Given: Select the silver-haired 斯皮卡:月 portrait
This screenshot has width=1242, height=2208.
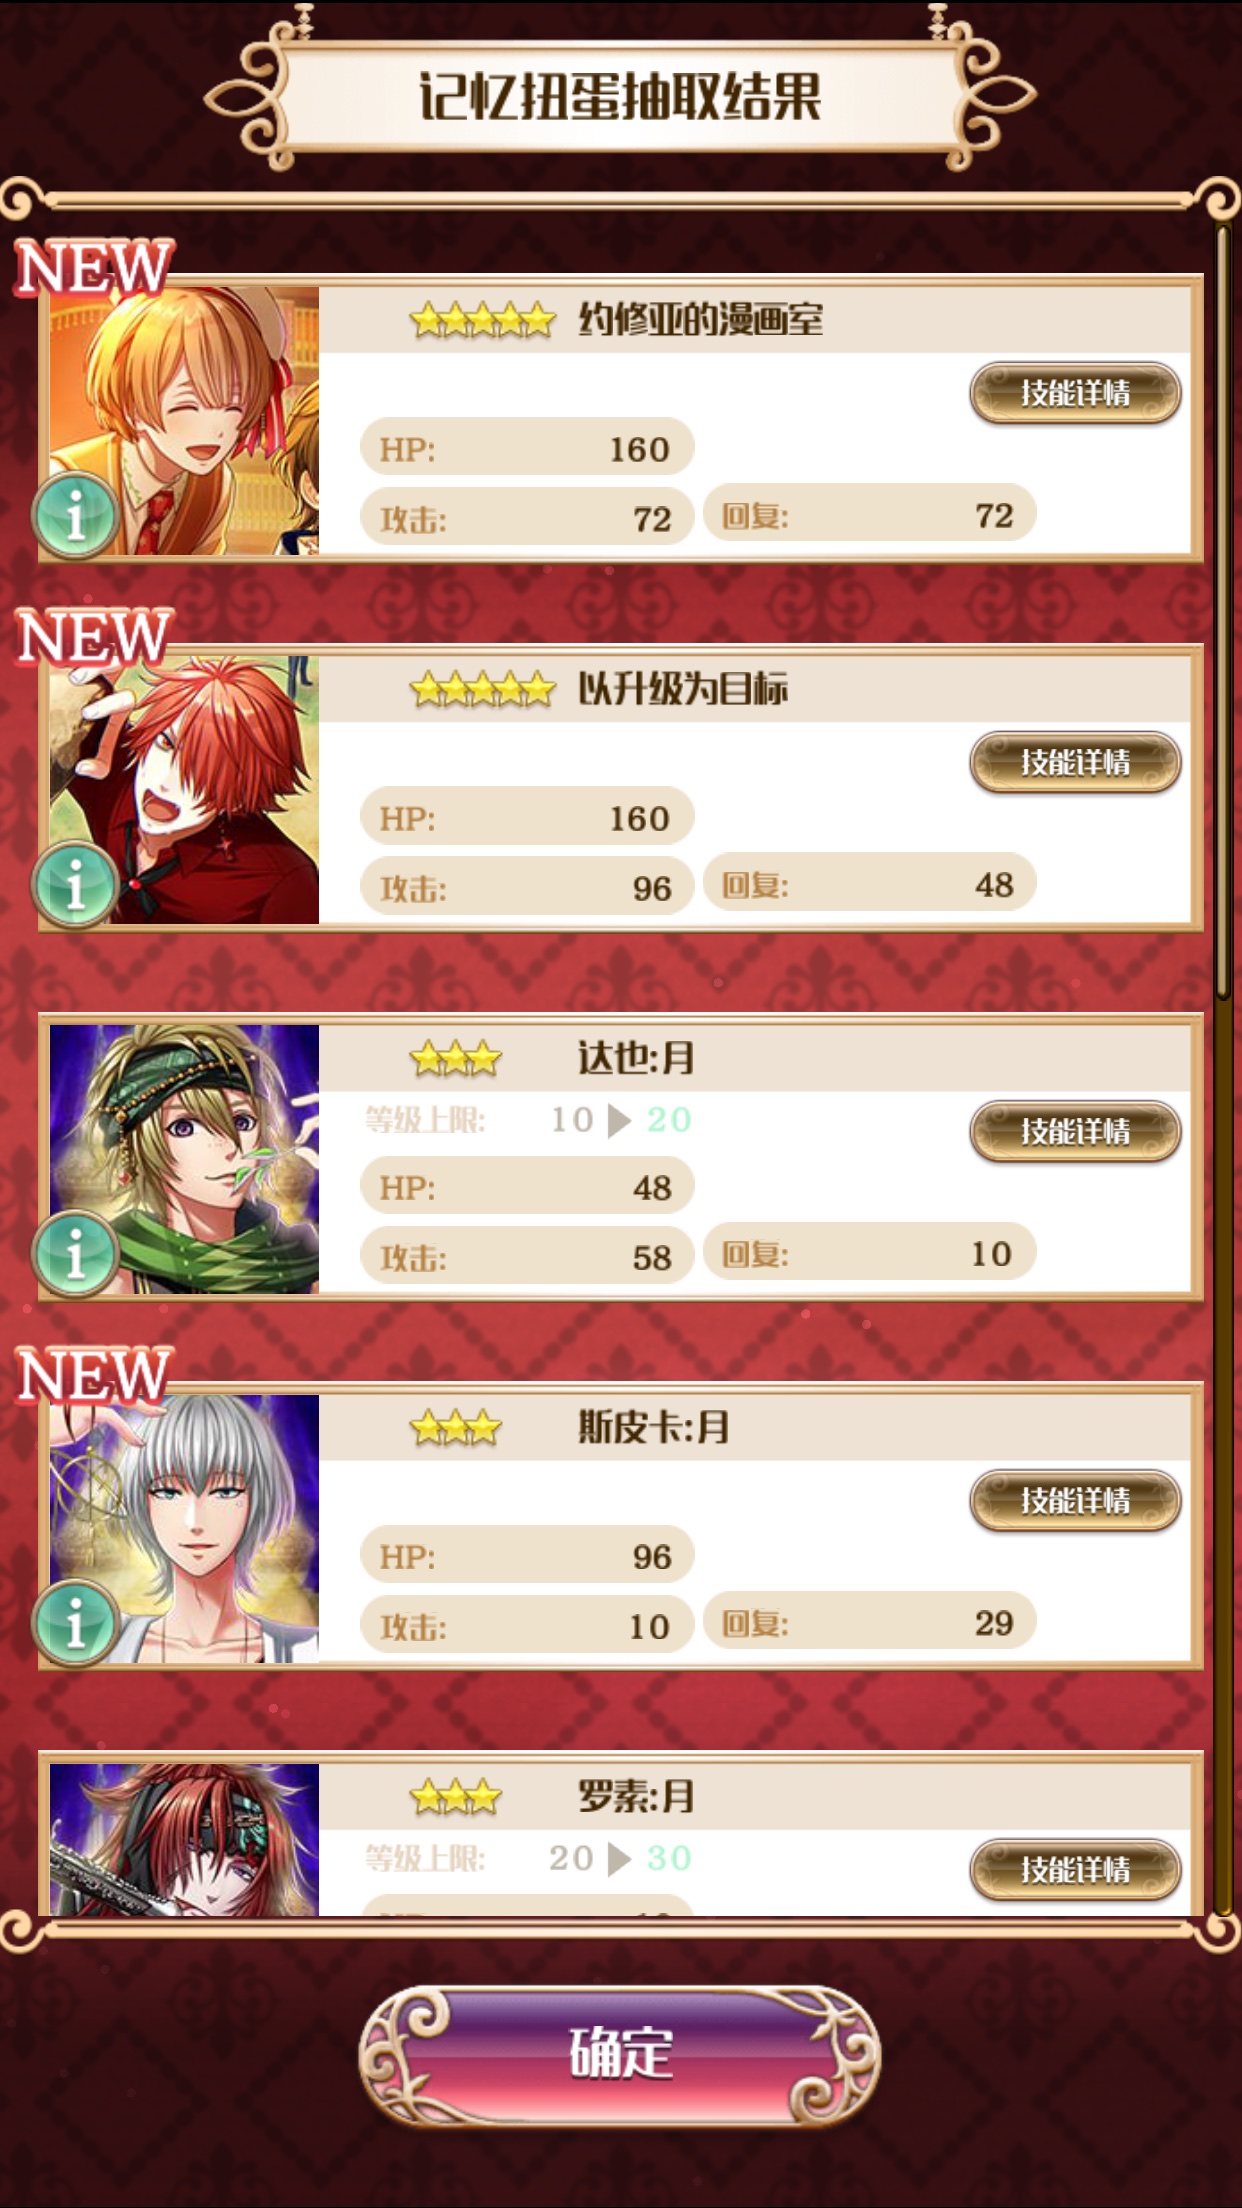Looking at the screenshot, I should pyautogui.click(x=184, y=1528).
